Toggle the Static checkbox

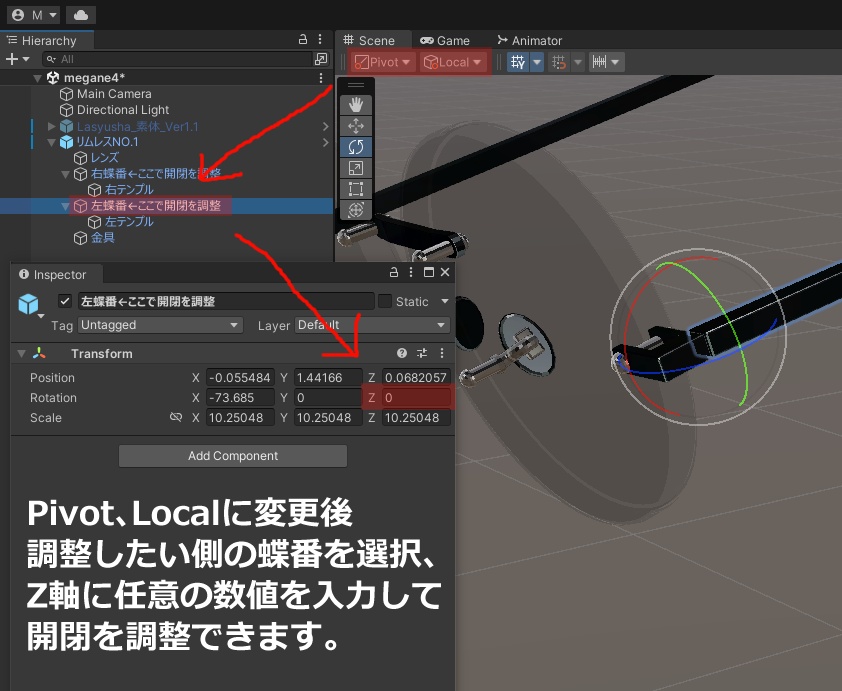[x=384, y=301]
